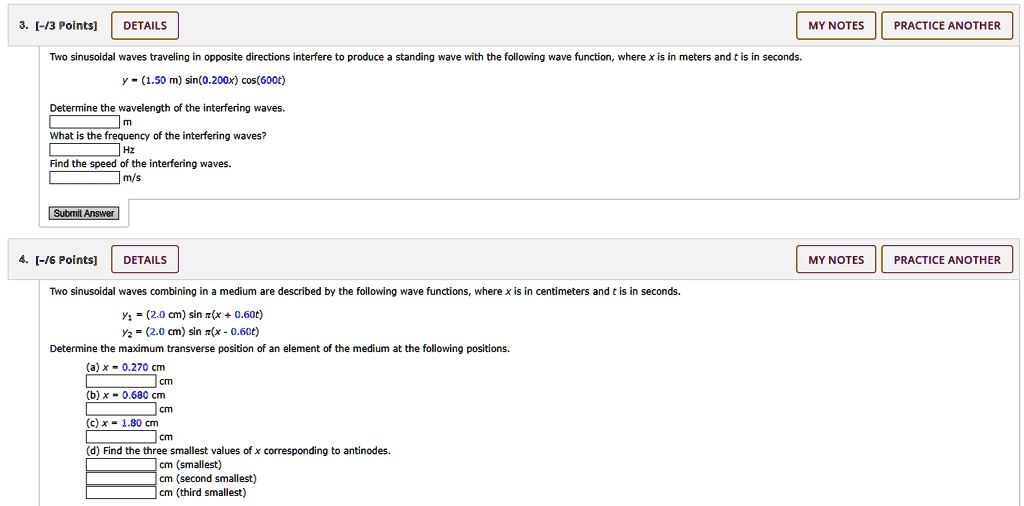Viewport: 1024px width, 506px height.
Task: Open MY NOTES for question 4
Action: (836, 260)
